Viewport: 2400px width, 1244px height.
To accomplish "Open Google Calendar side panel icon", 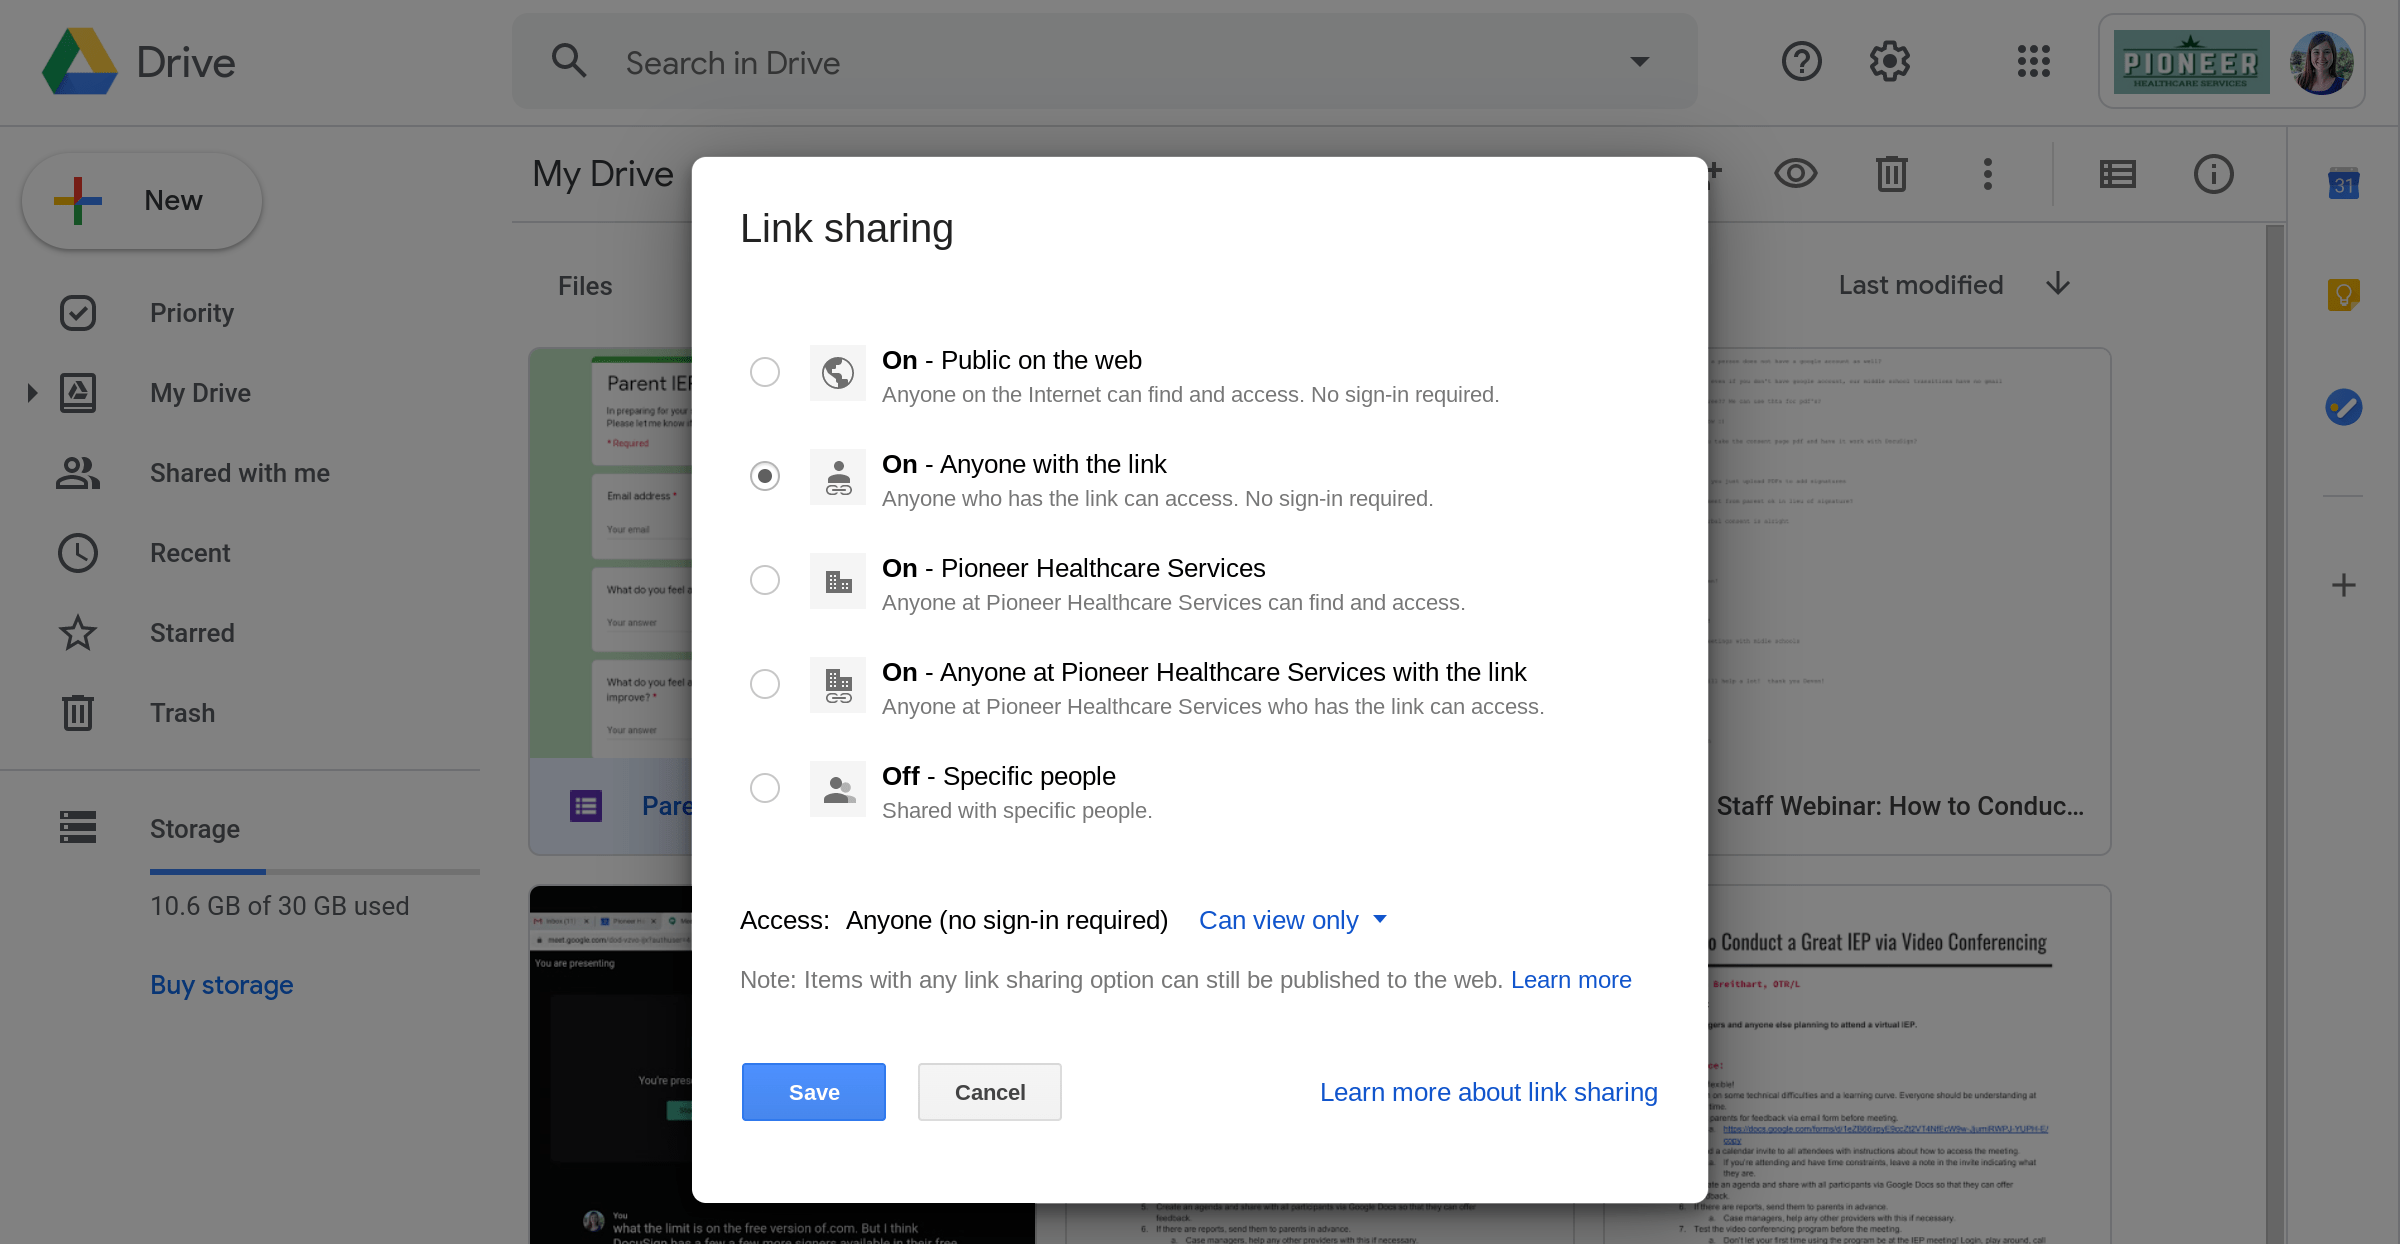I will click(x=2343, y=184).
